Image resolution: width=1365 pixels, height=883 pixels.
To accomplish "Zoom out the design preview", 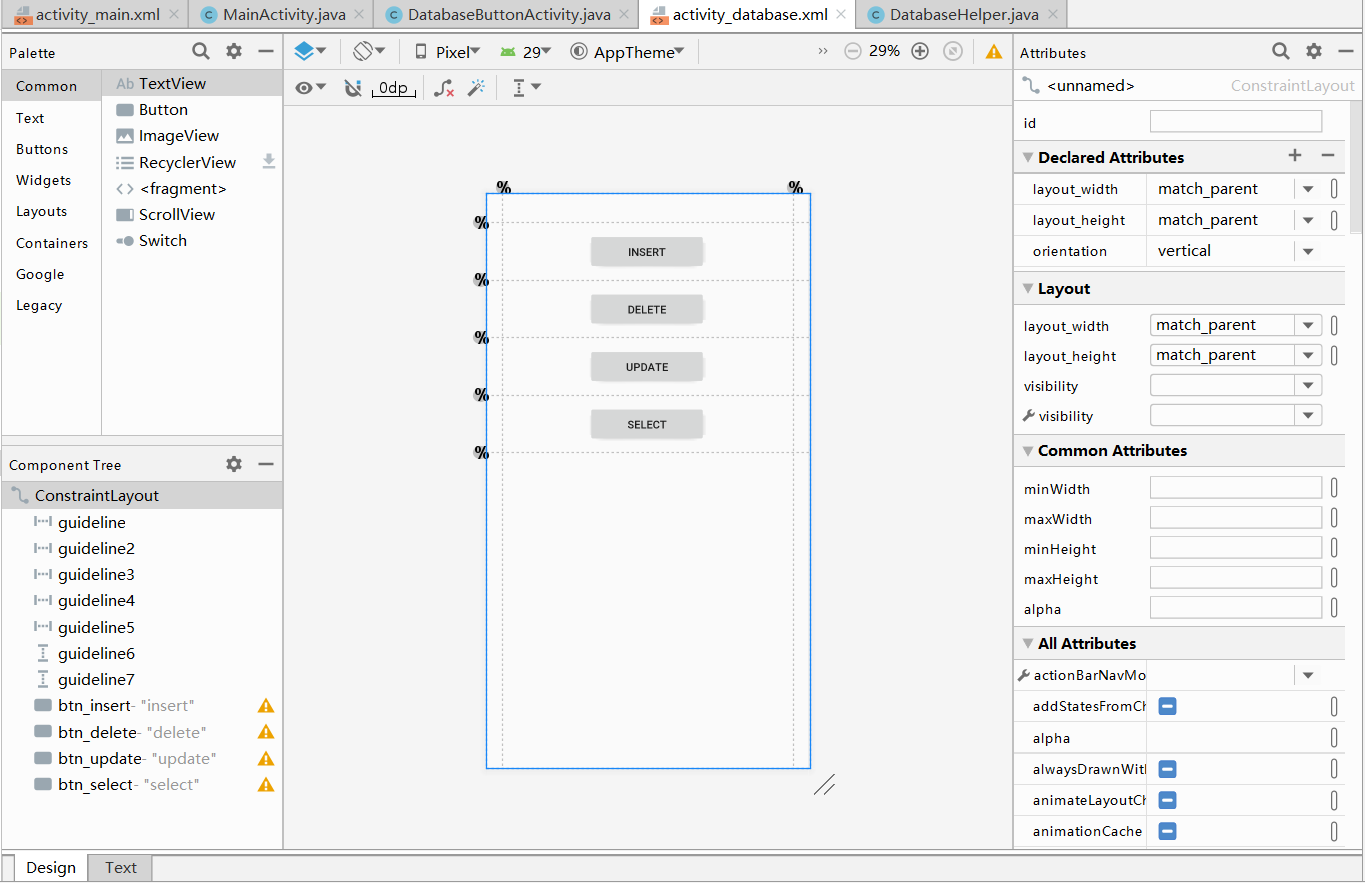I will coord(853,52).
